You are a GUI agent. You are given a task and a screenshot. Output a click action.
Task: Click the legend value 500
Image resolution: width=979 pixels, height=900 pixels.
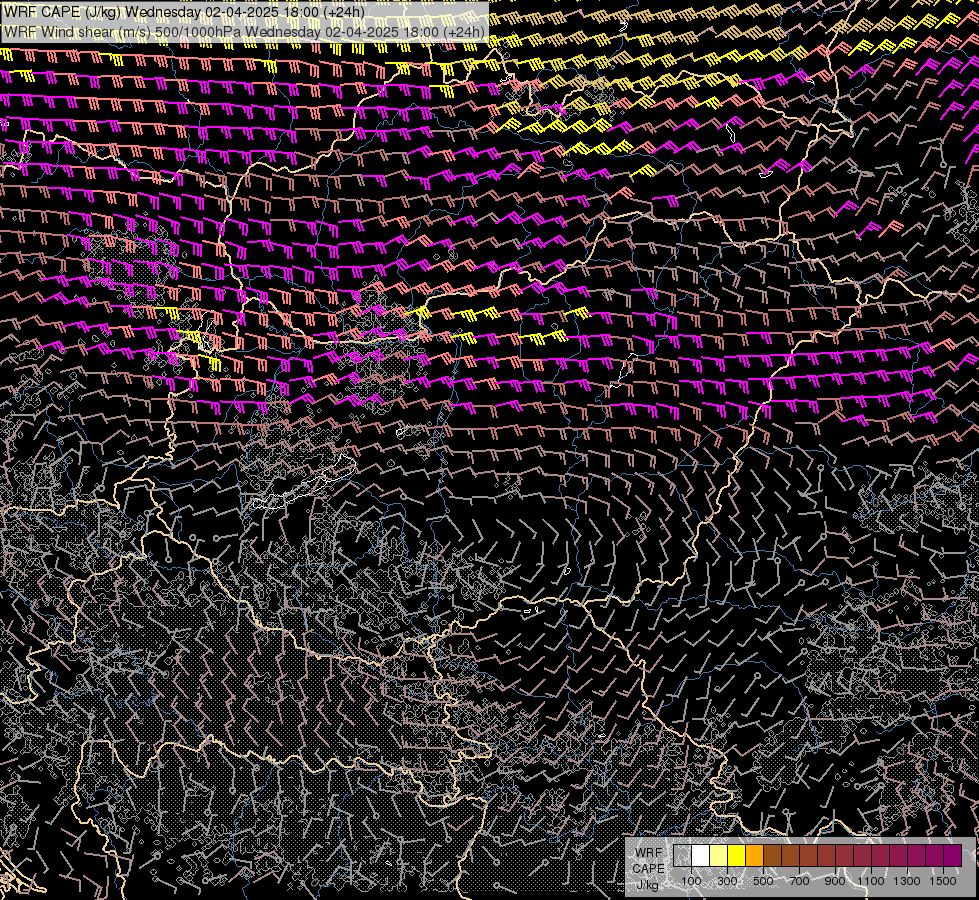(x=763, y=881)
